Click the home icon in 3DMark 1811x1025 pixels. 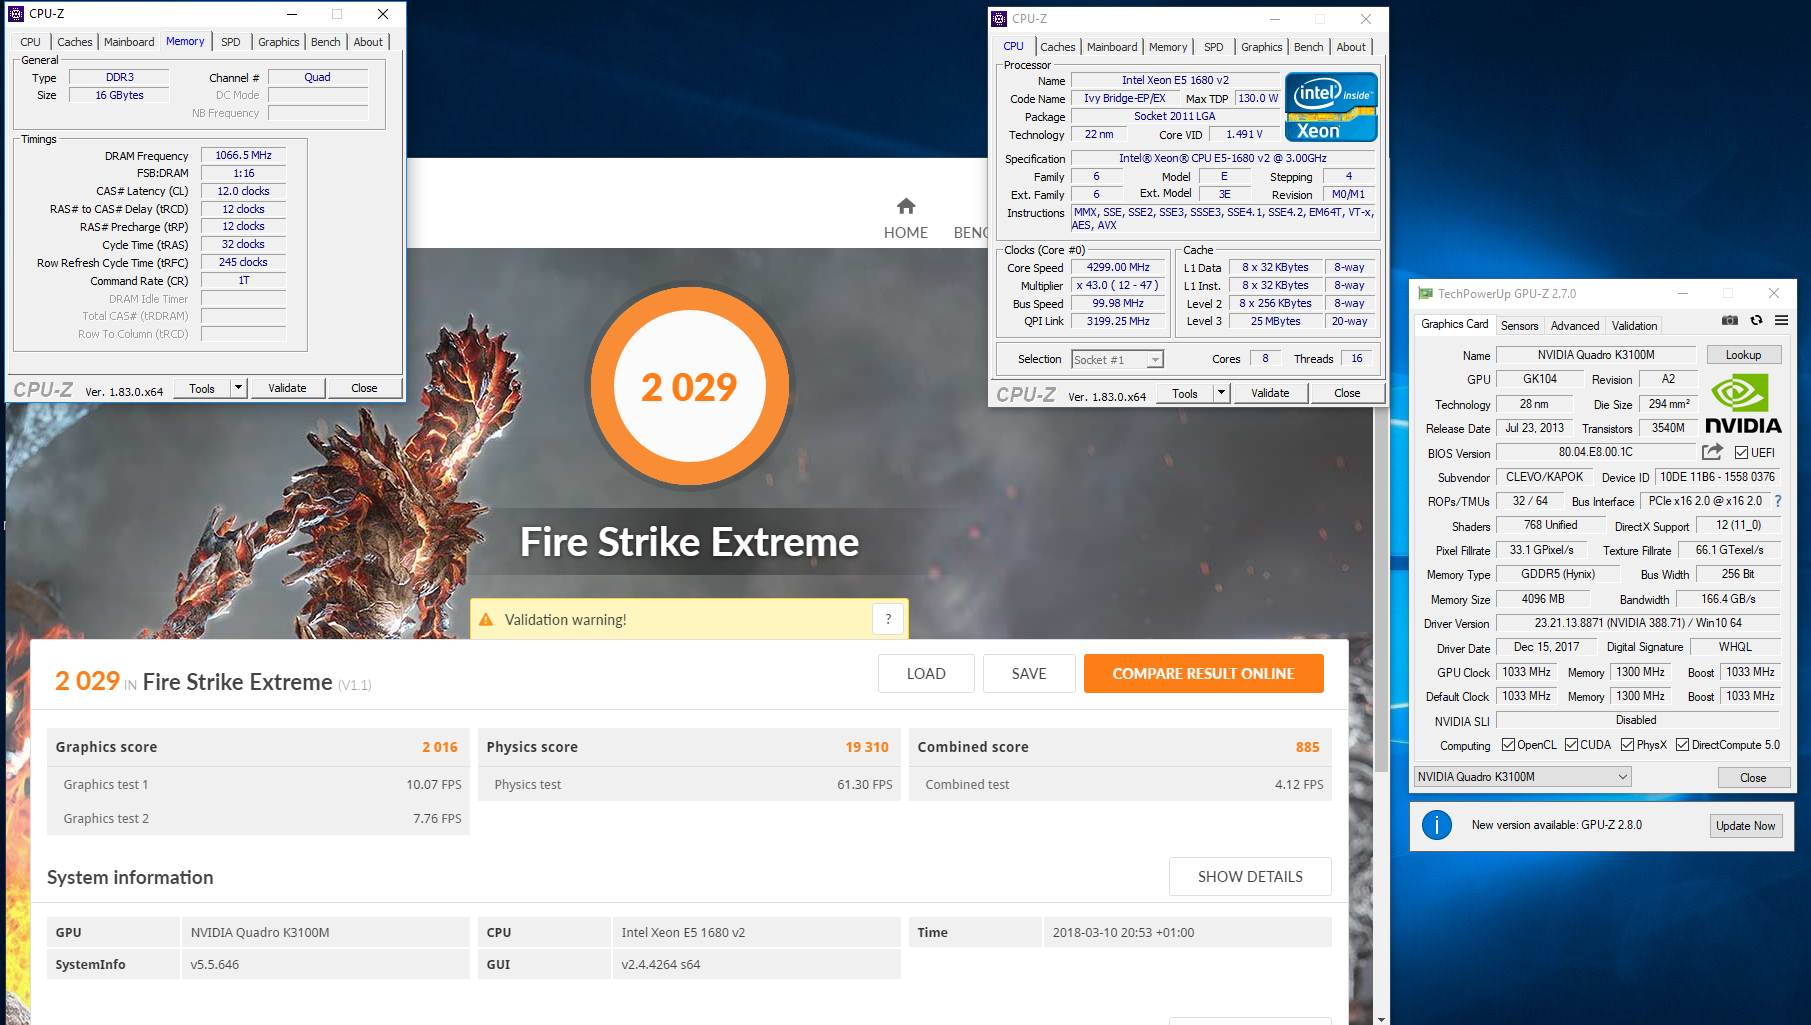tap(906, 206)
